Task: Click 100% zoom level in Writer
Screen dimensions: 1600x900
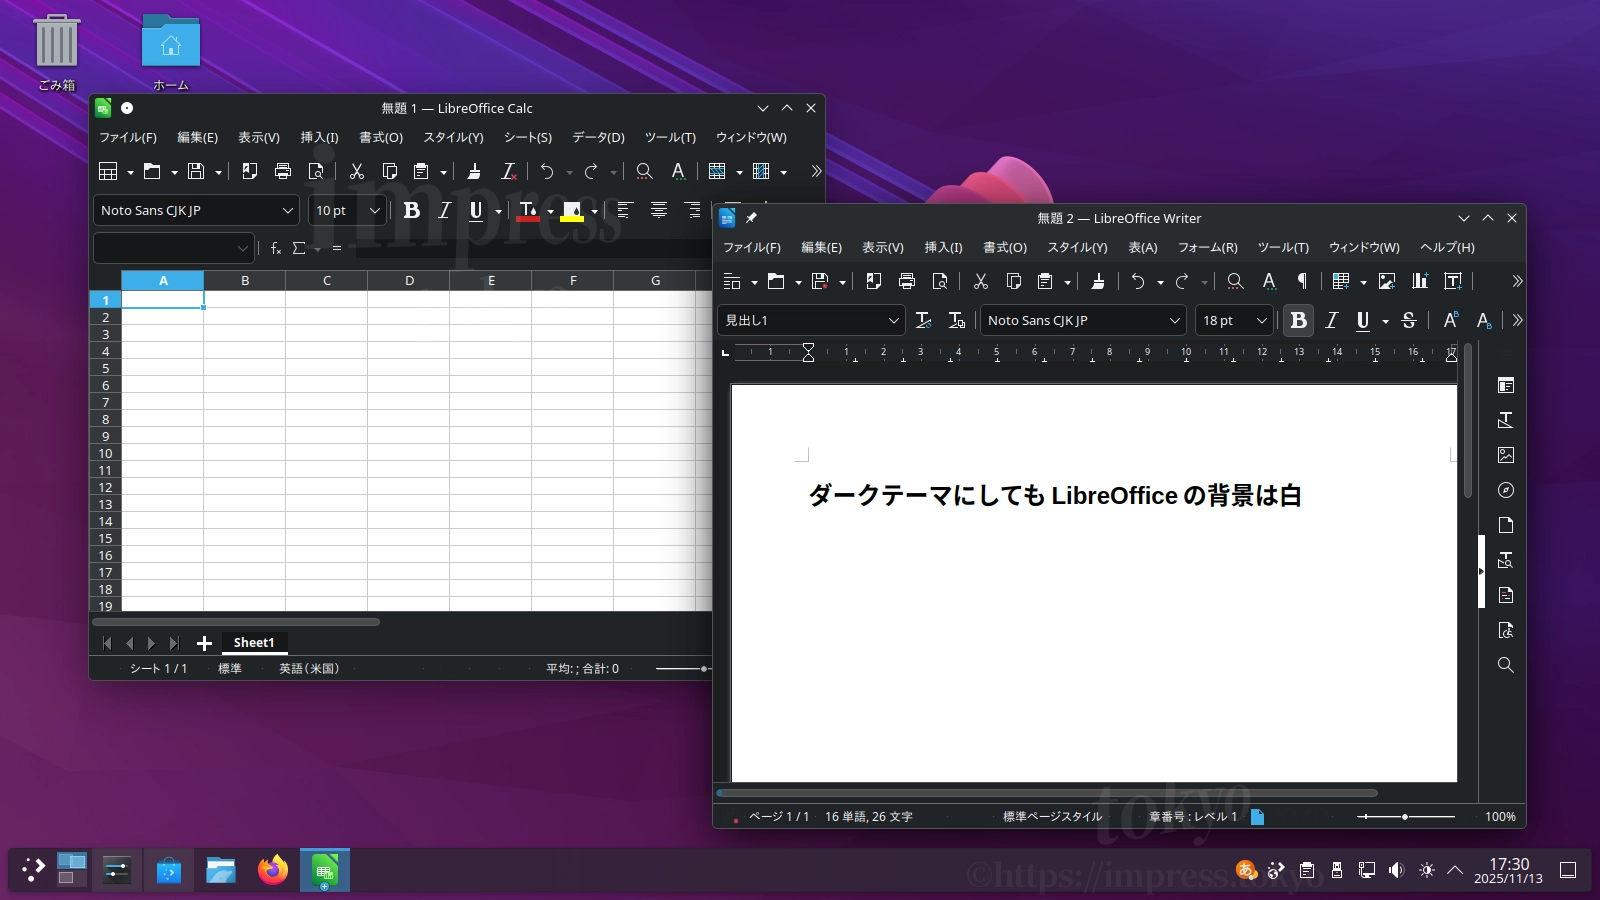Action: (x=1500, y=816)
